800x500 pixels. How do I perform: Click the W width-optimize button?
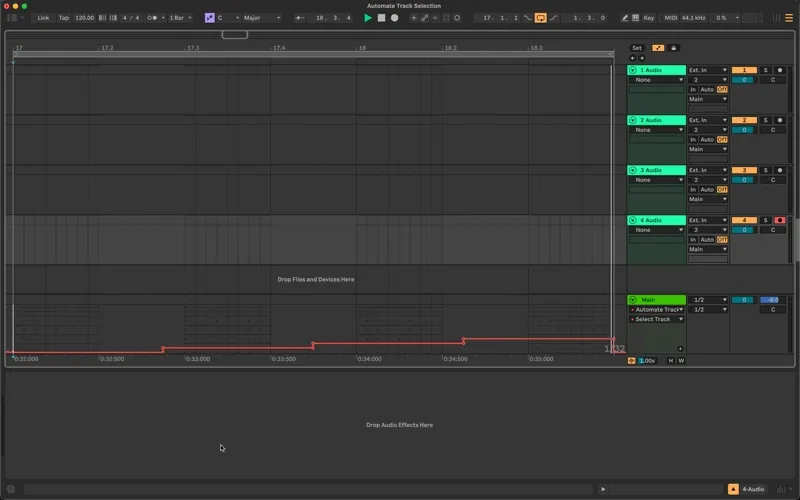(x=681, y=361)
